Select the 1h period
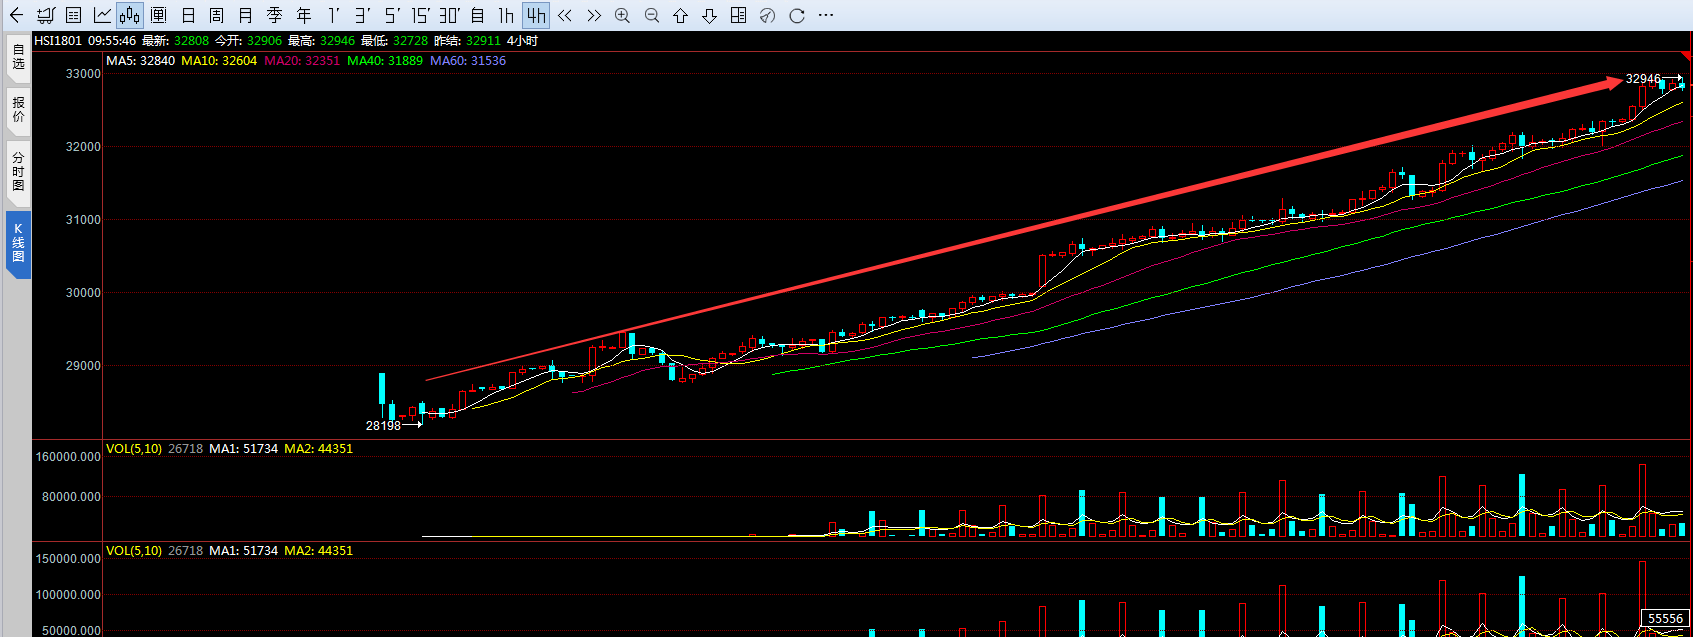This screenshot has height=637, width=1693. pos(507,15)
